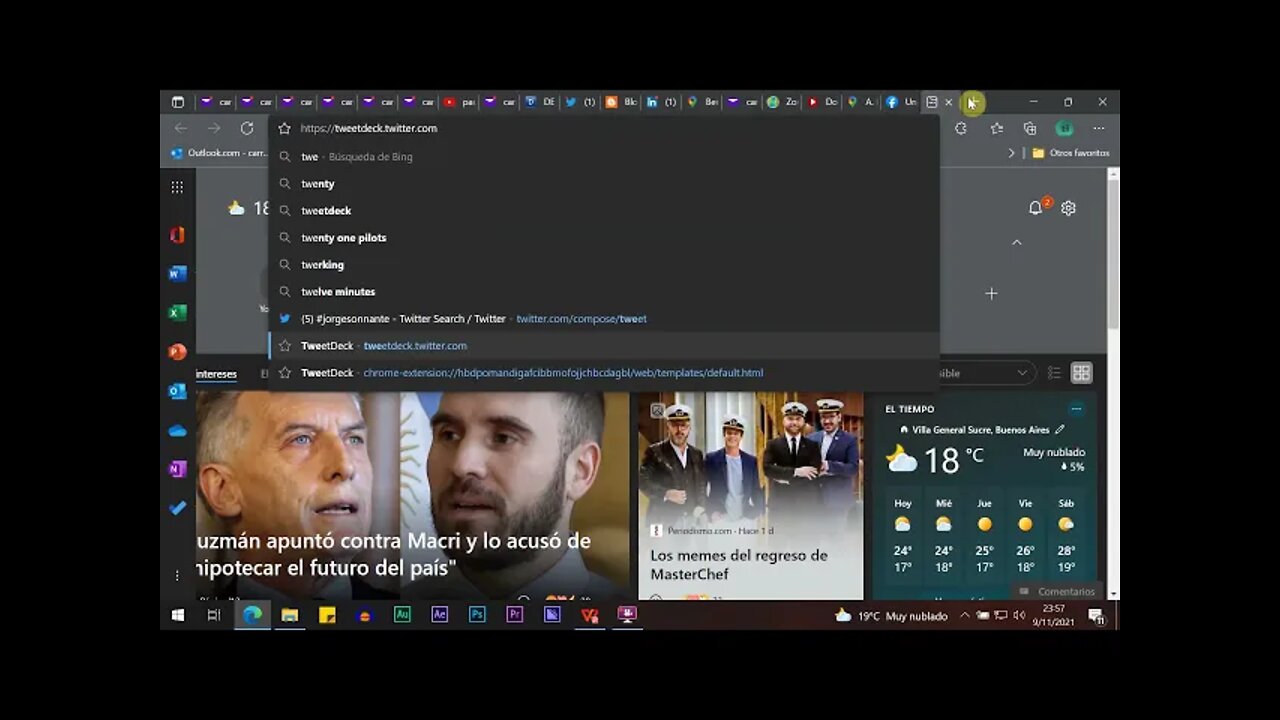The width and height of the screenshot is (1280, 720).
Task: Open the weather card options menu
Action: click(1076, 409)
